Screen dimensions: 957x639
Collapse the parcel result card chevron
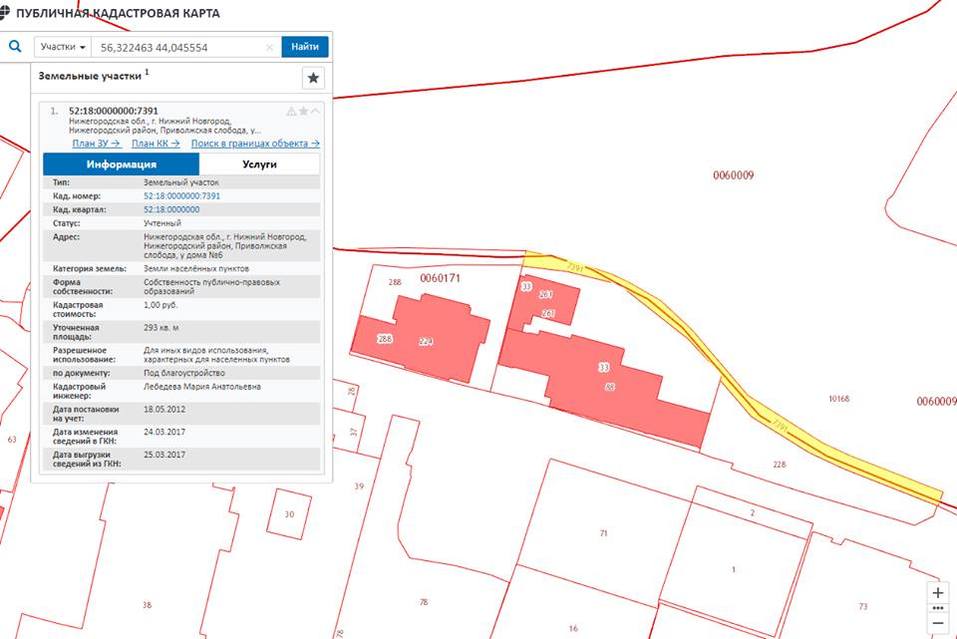tap(316, 111)
